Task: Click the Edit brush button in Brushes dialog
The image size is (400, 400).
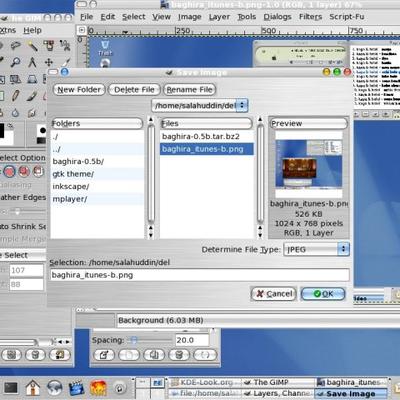Action: coord(104,355)
